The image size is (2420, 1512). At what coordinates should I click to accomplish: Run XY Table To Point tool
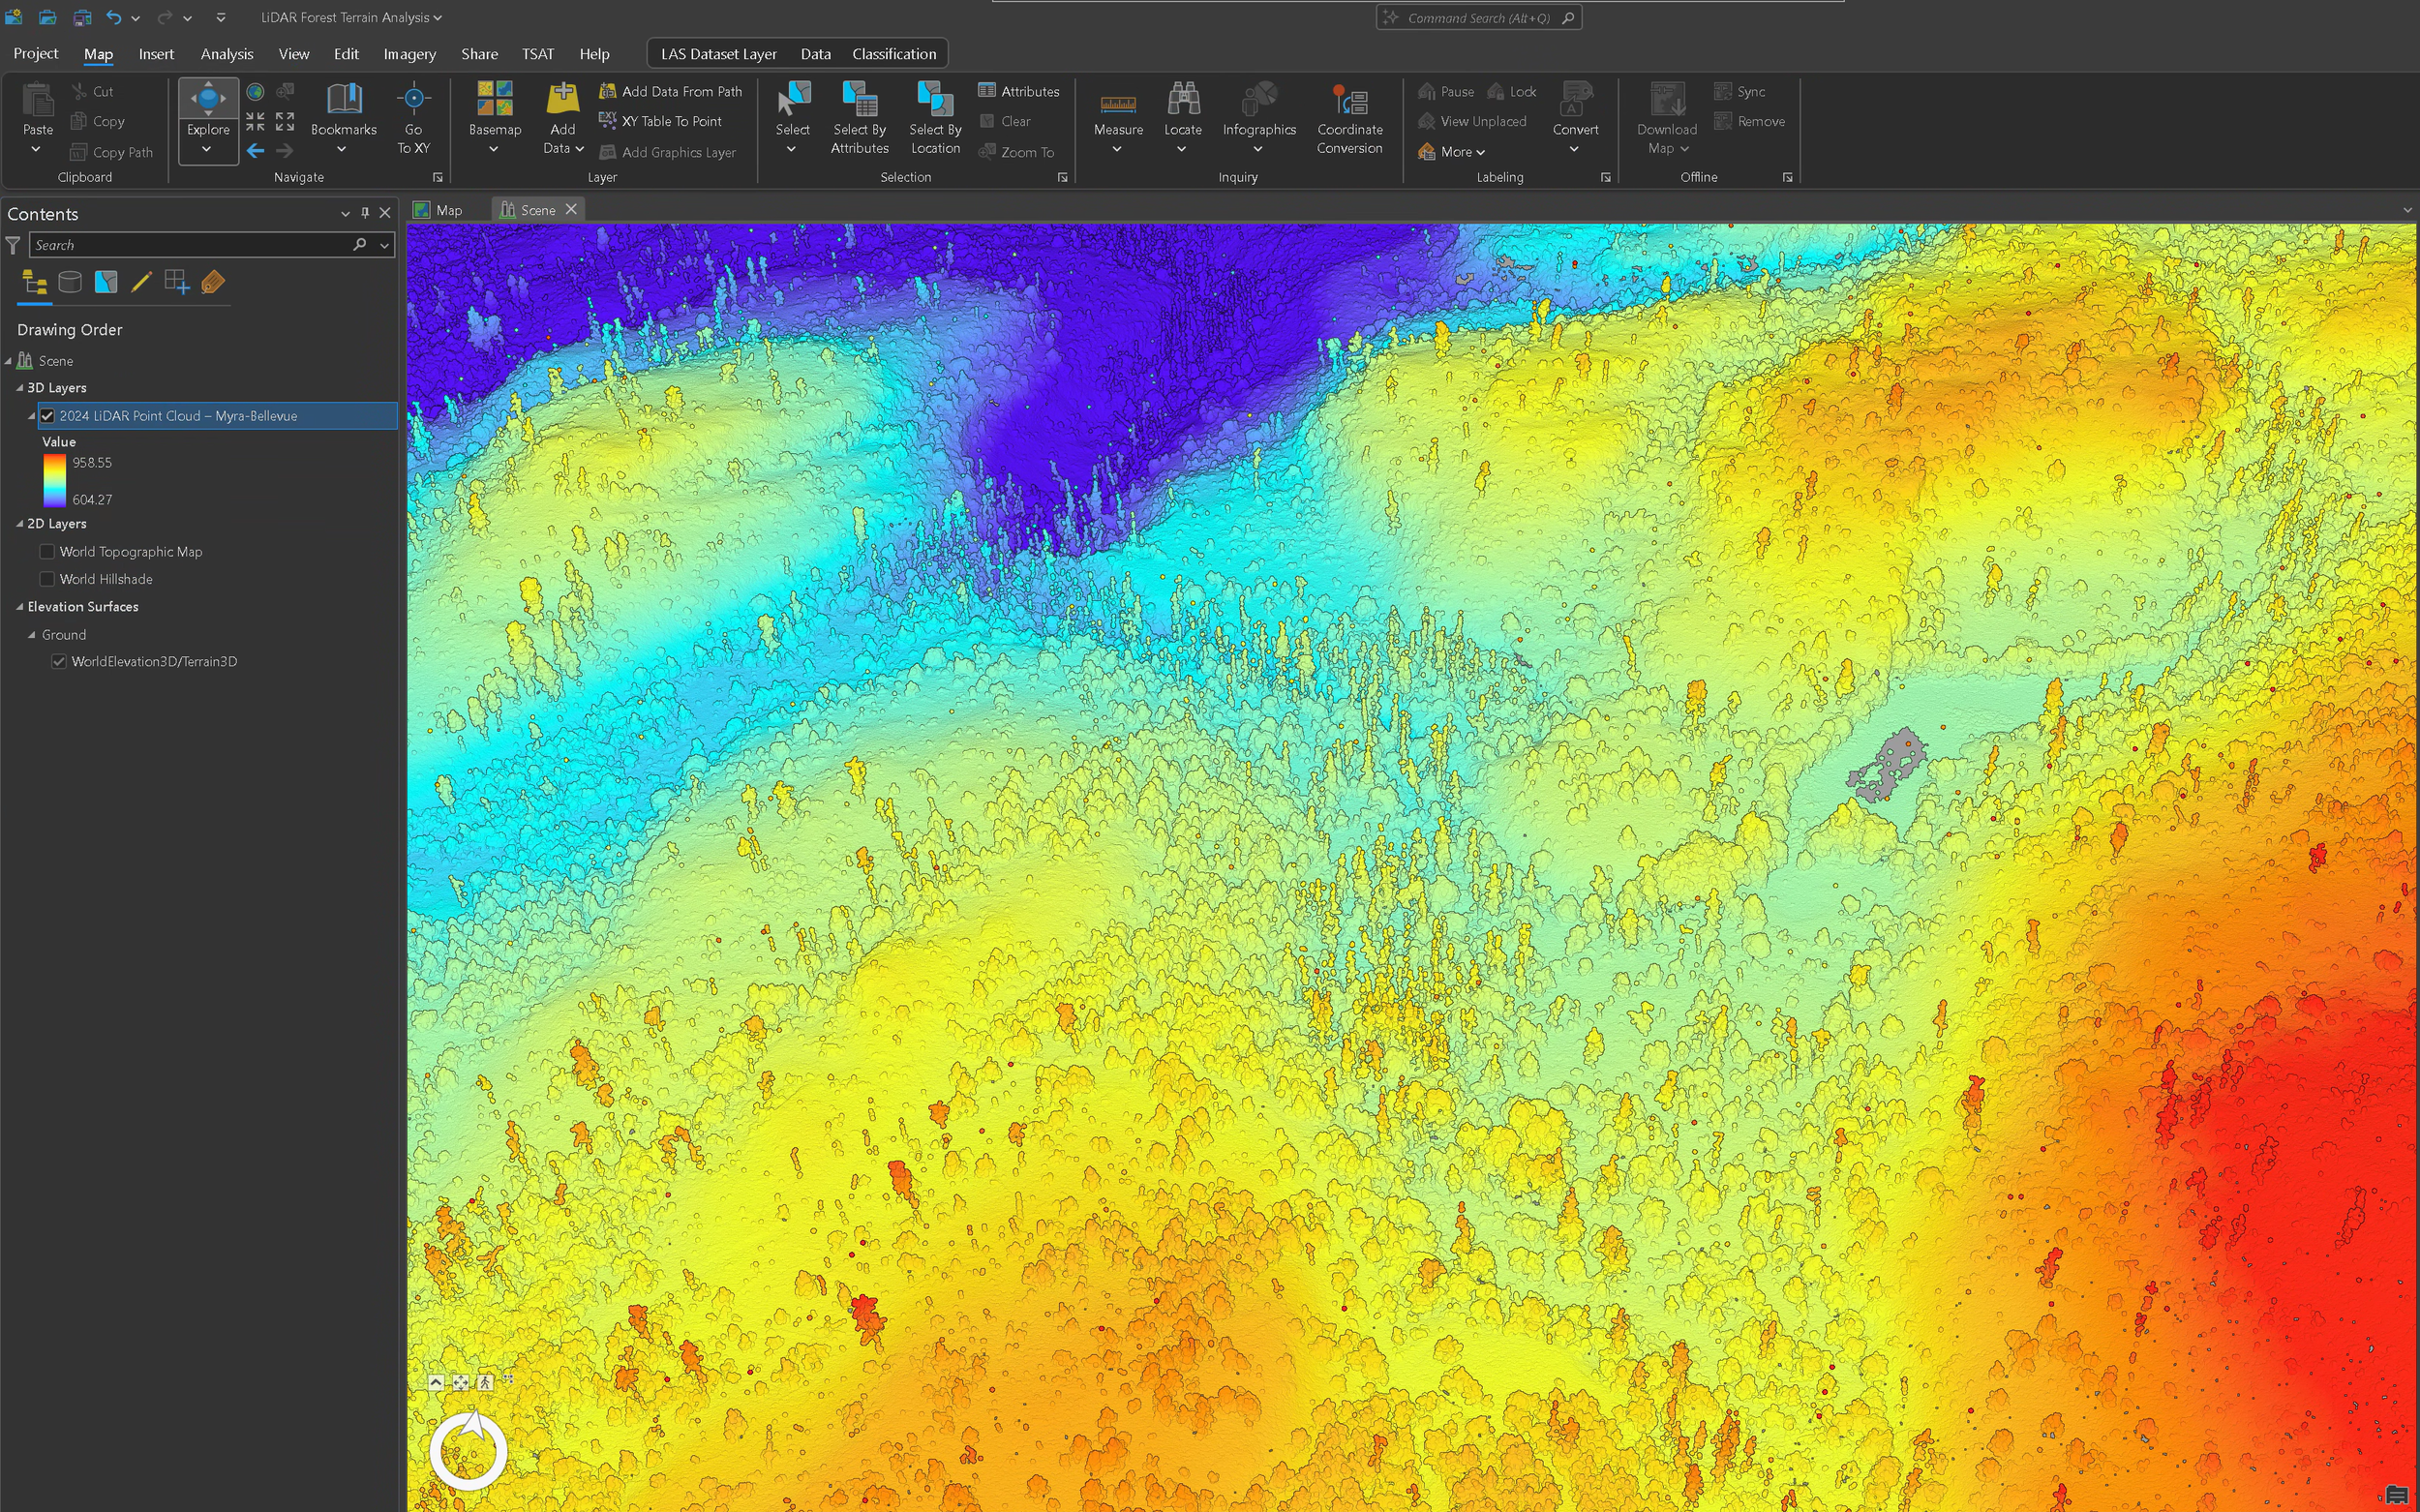[660, 121]
